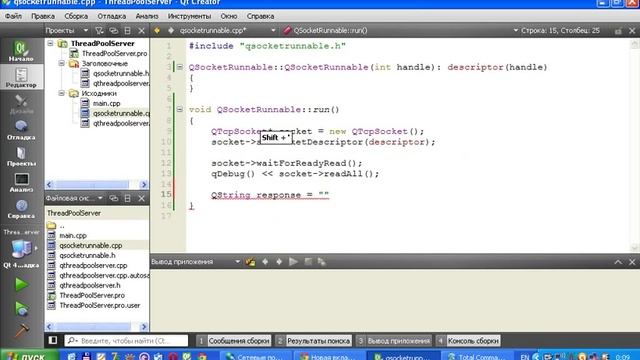Open qthreadpoolserver.h in file system list
The width and height of the screenshot is (640, 360).
[x=90, y=285]
